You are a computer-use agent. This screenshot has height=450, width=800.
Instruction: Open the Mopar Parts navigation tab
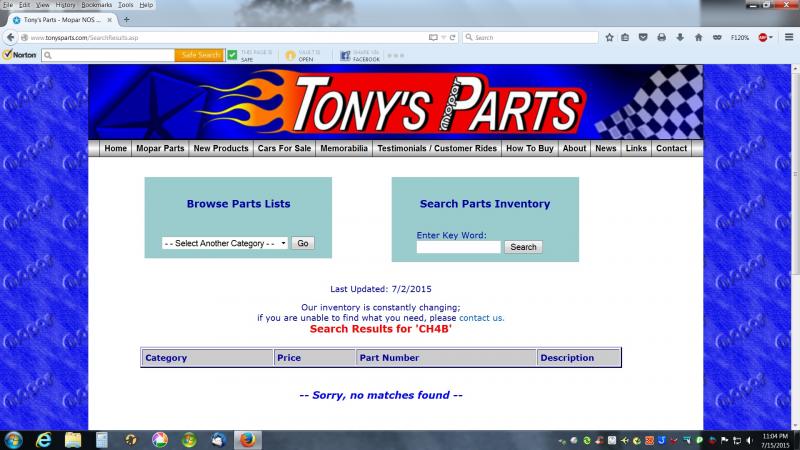[160, 148]
